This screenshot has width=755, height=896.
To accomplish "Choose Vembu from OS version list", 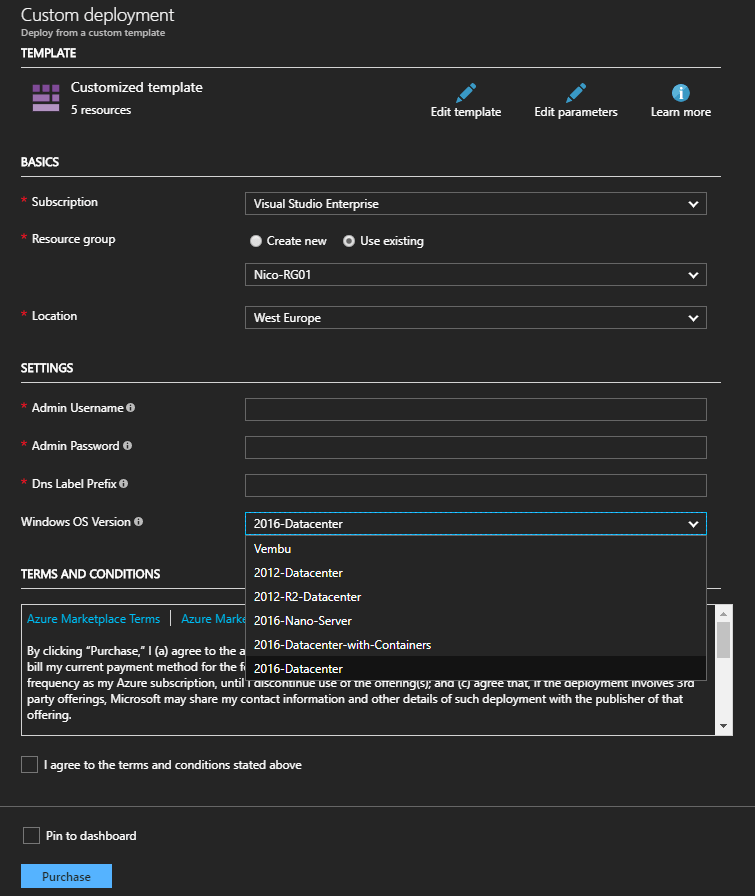I will [476, 549].
